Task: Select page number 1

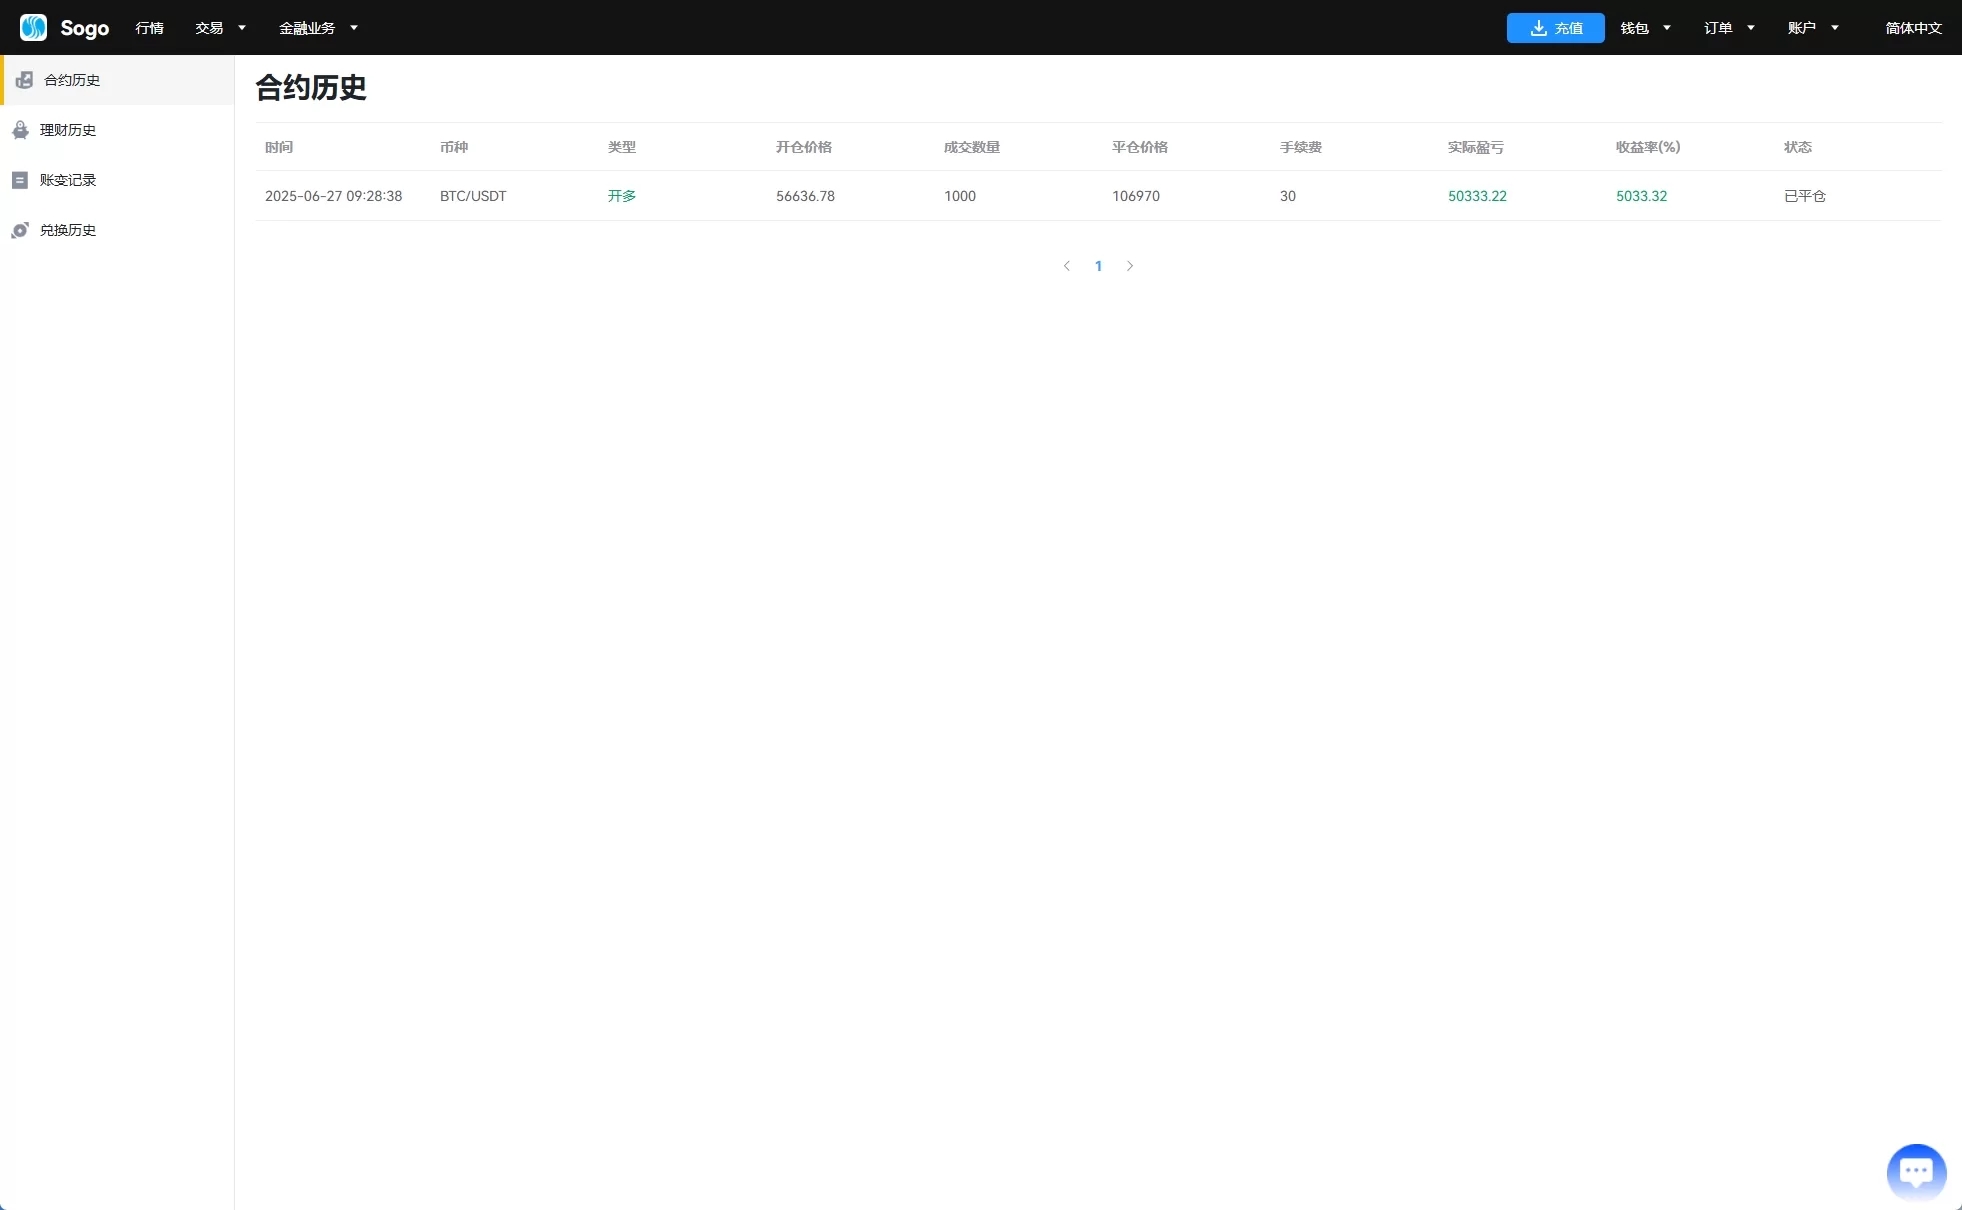Action: click(x=1098, y=266)
